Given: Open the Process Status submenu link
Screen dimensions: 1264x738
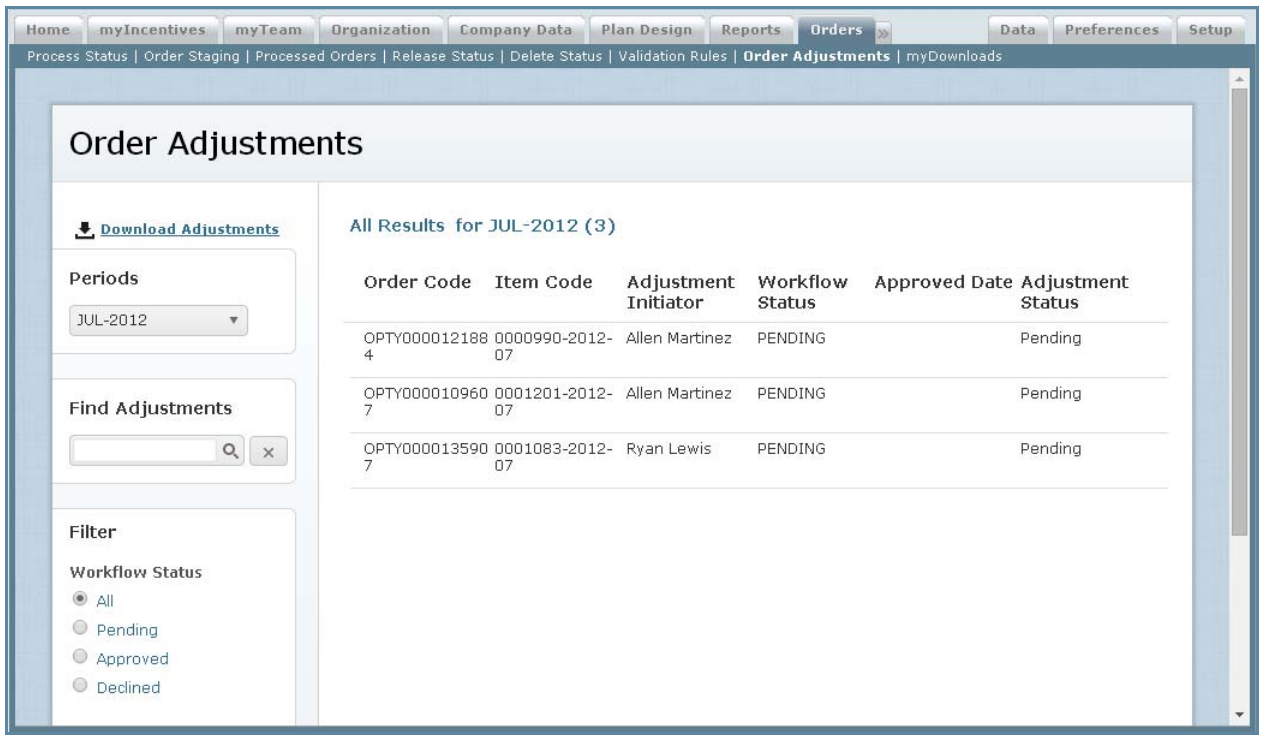Looking at the screenshot, I should [80, 56].
